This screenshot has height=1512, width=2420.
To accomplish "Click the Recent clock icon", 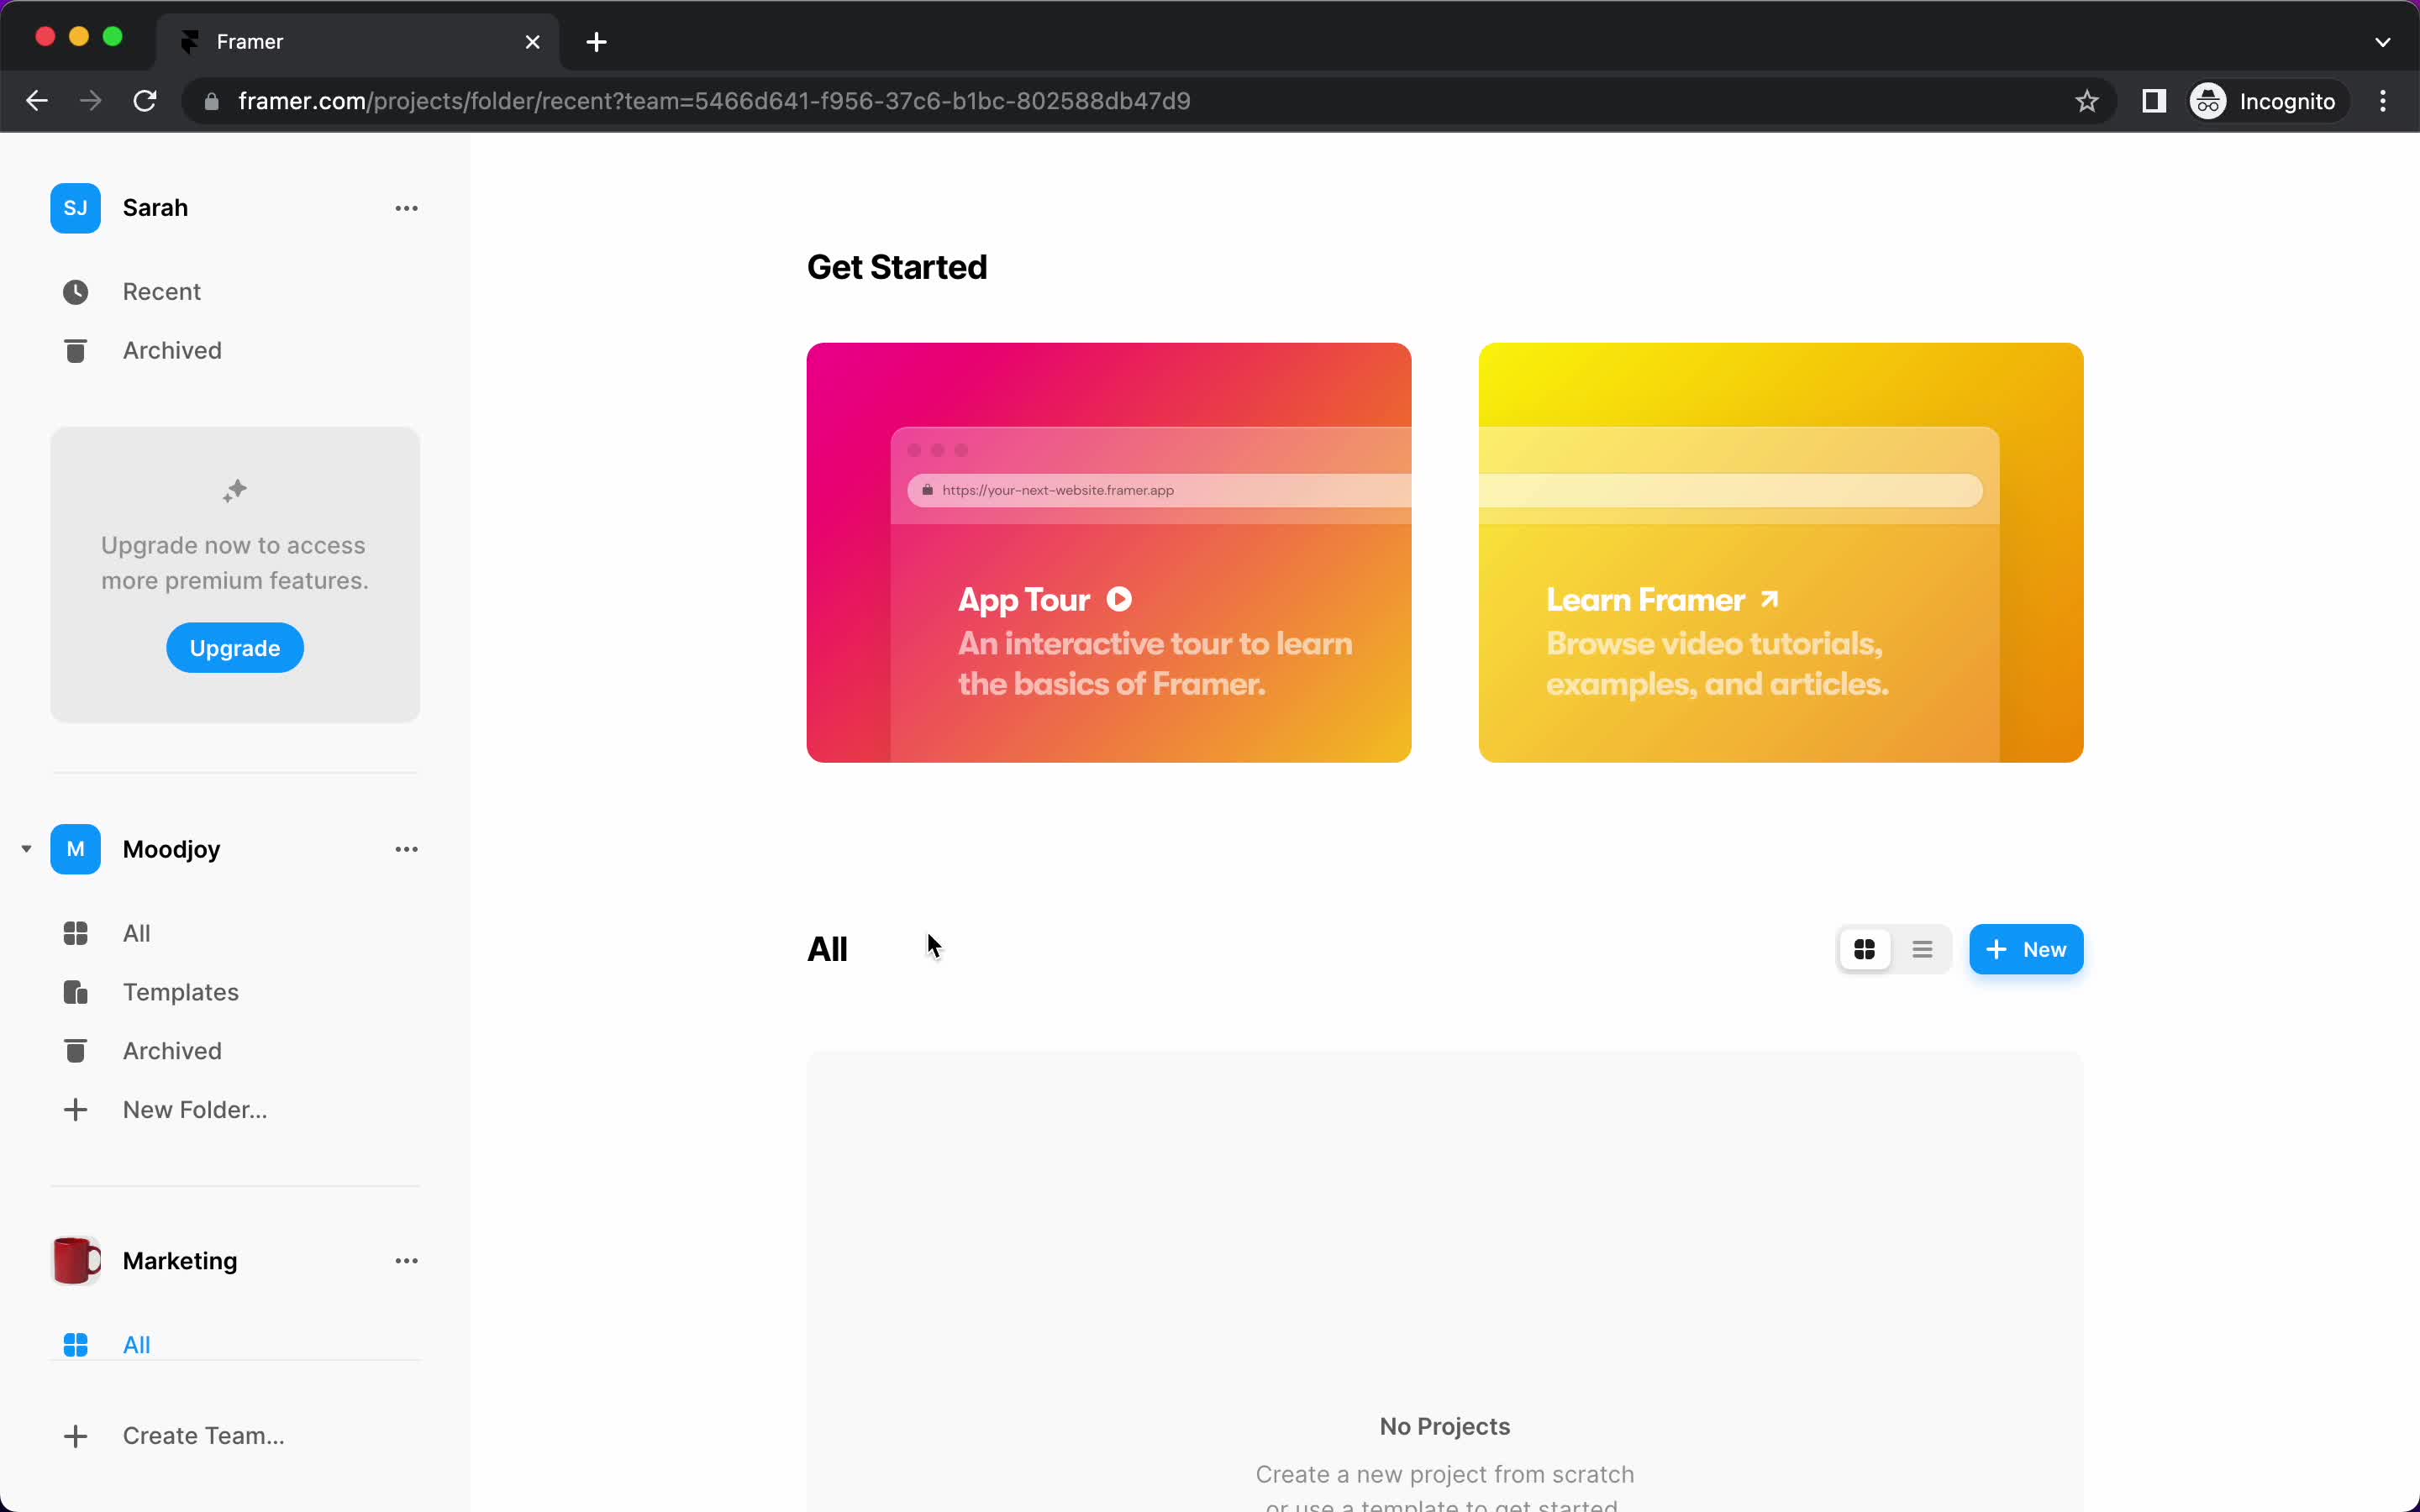I will (75, 291).
